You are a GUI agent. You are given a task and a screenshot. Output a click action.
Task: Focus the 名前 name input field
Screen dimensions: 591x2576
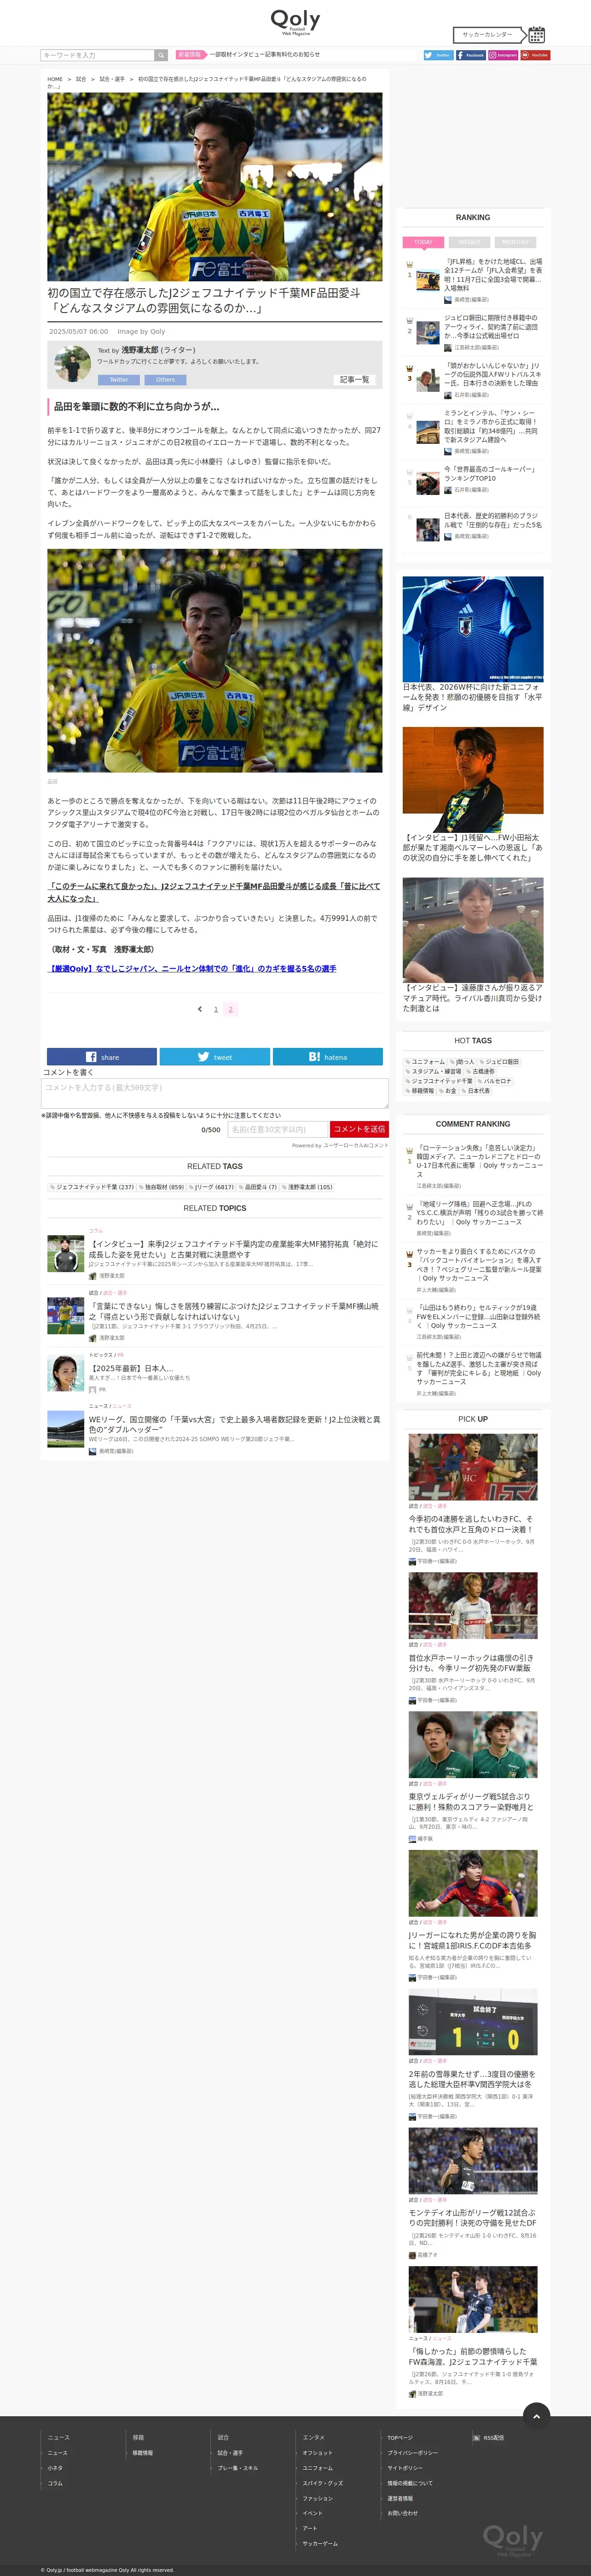(277, 1129)
